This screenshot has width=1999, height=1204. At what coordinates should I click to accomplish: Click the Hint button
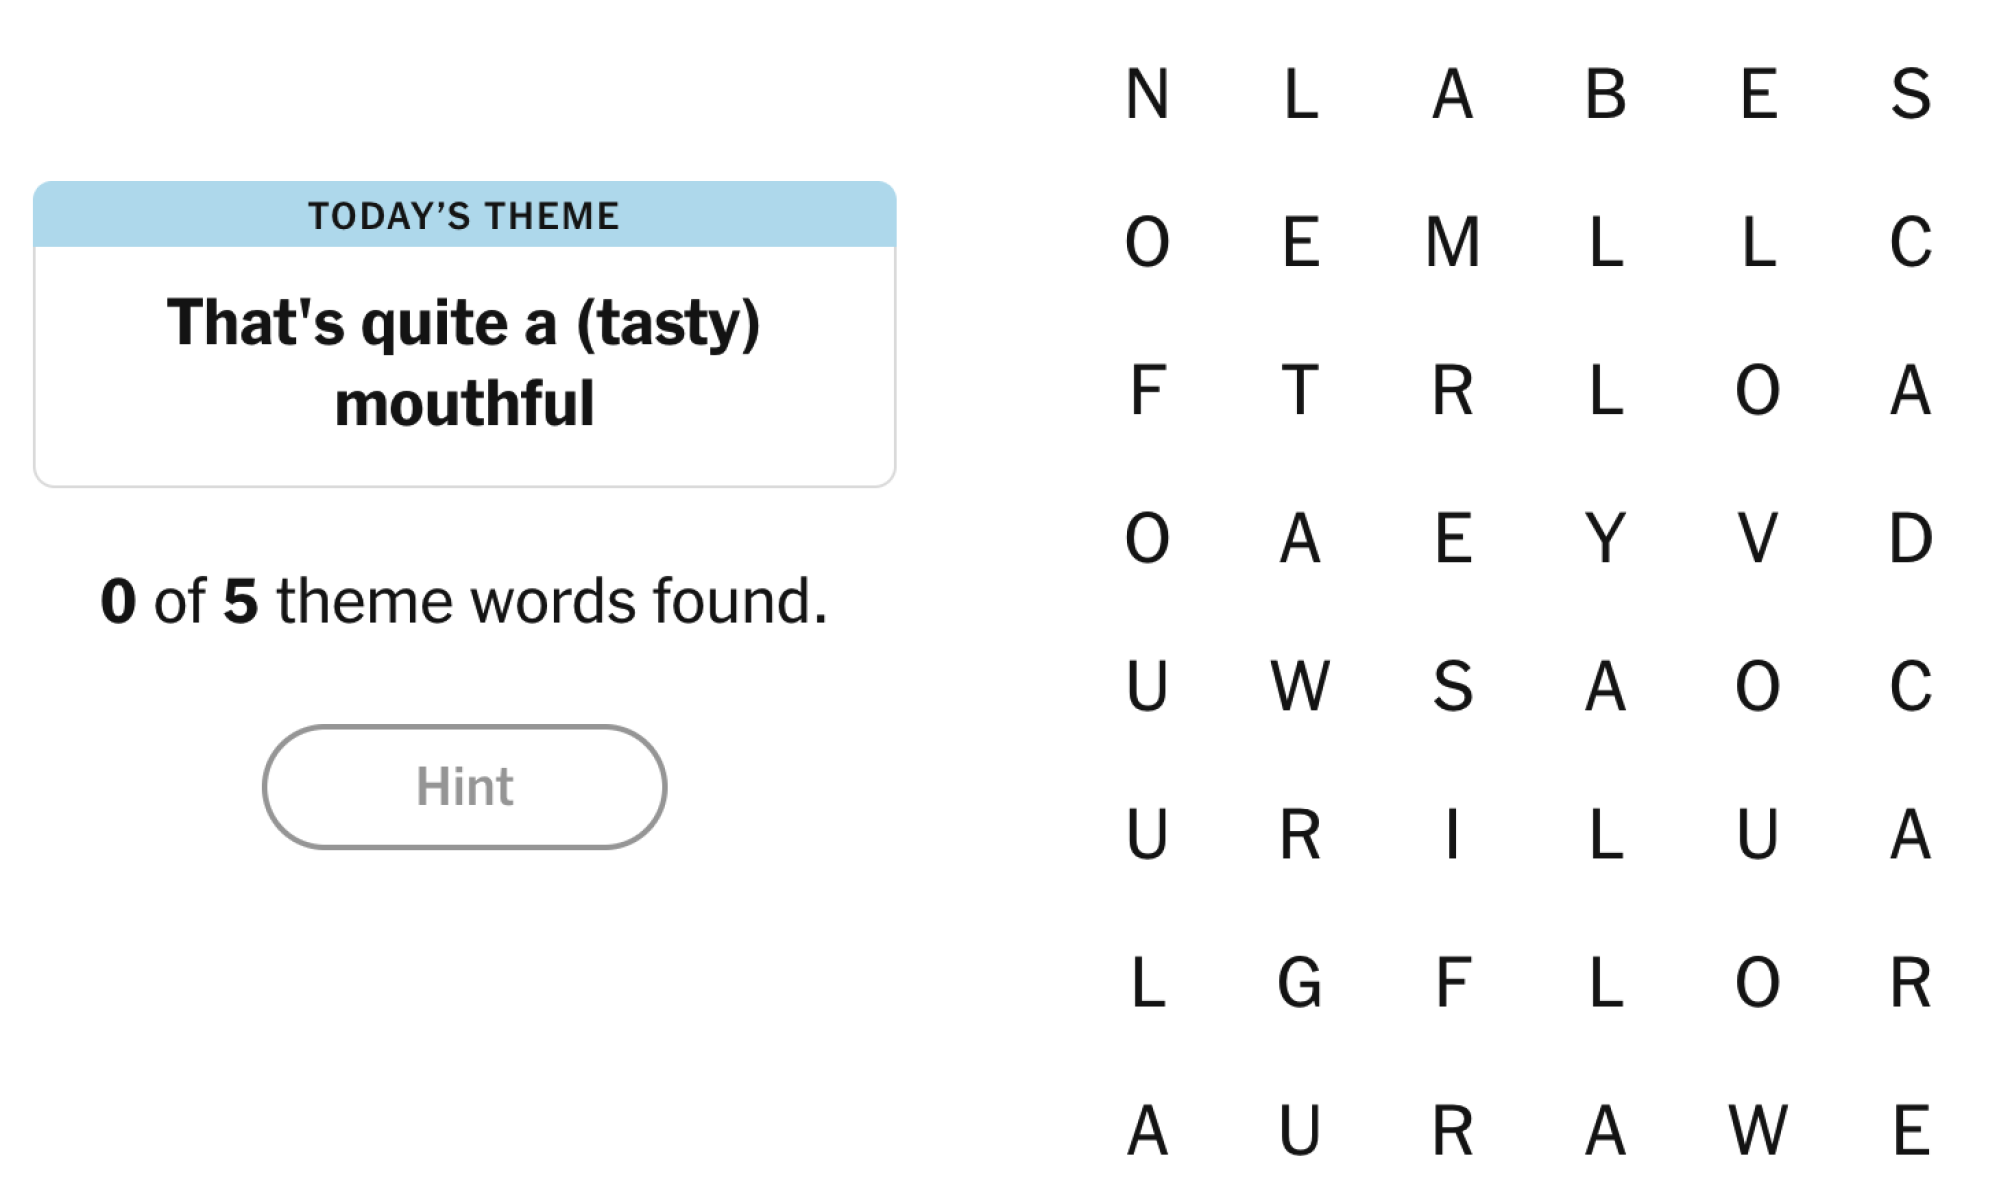pyautogui.click(x=464, y=787)
